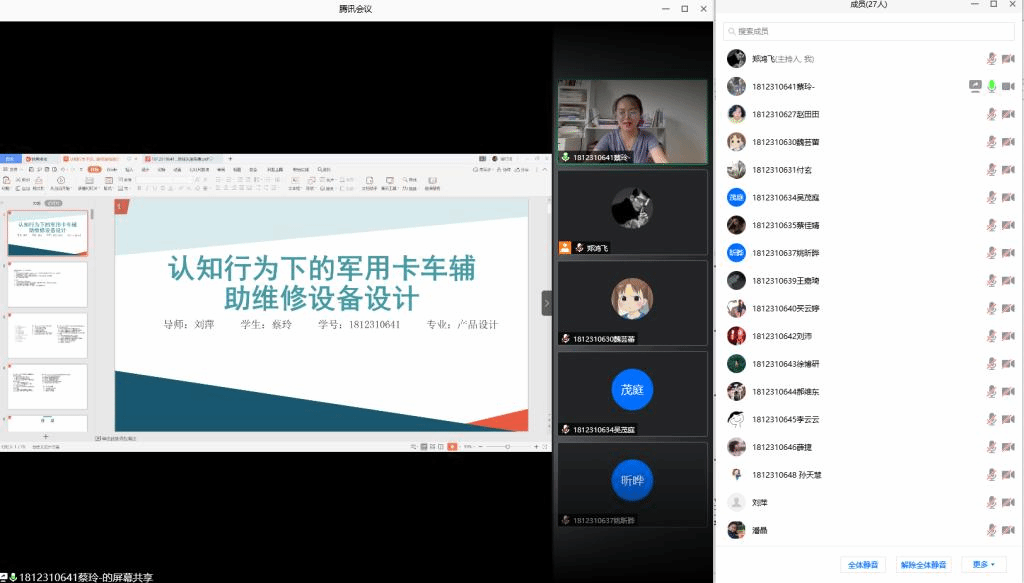Click the 搜索成员 search field
This screenshot has width=1024, height=583.
point(868,31)
